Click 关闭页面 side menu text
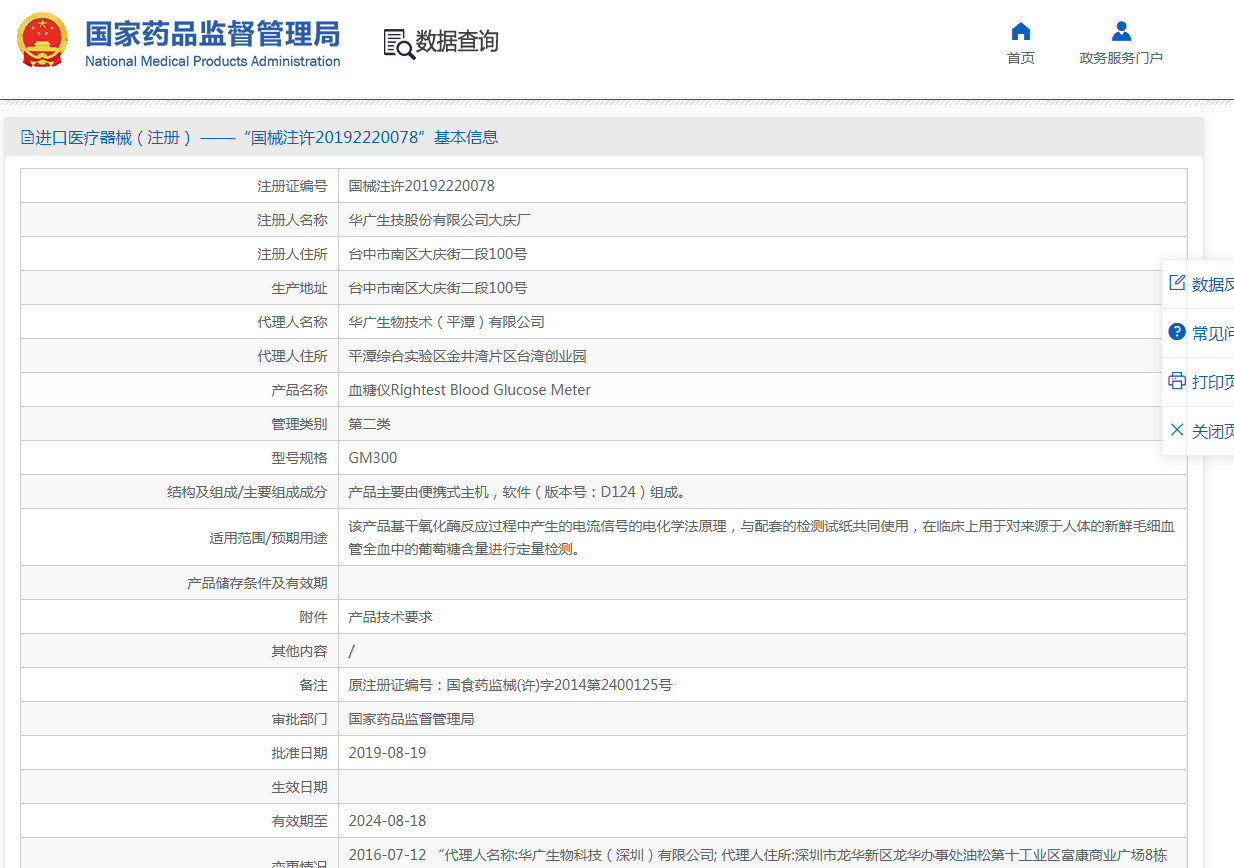Image resolution: width=1234 pixels, height=868 pixels. 1213,432
